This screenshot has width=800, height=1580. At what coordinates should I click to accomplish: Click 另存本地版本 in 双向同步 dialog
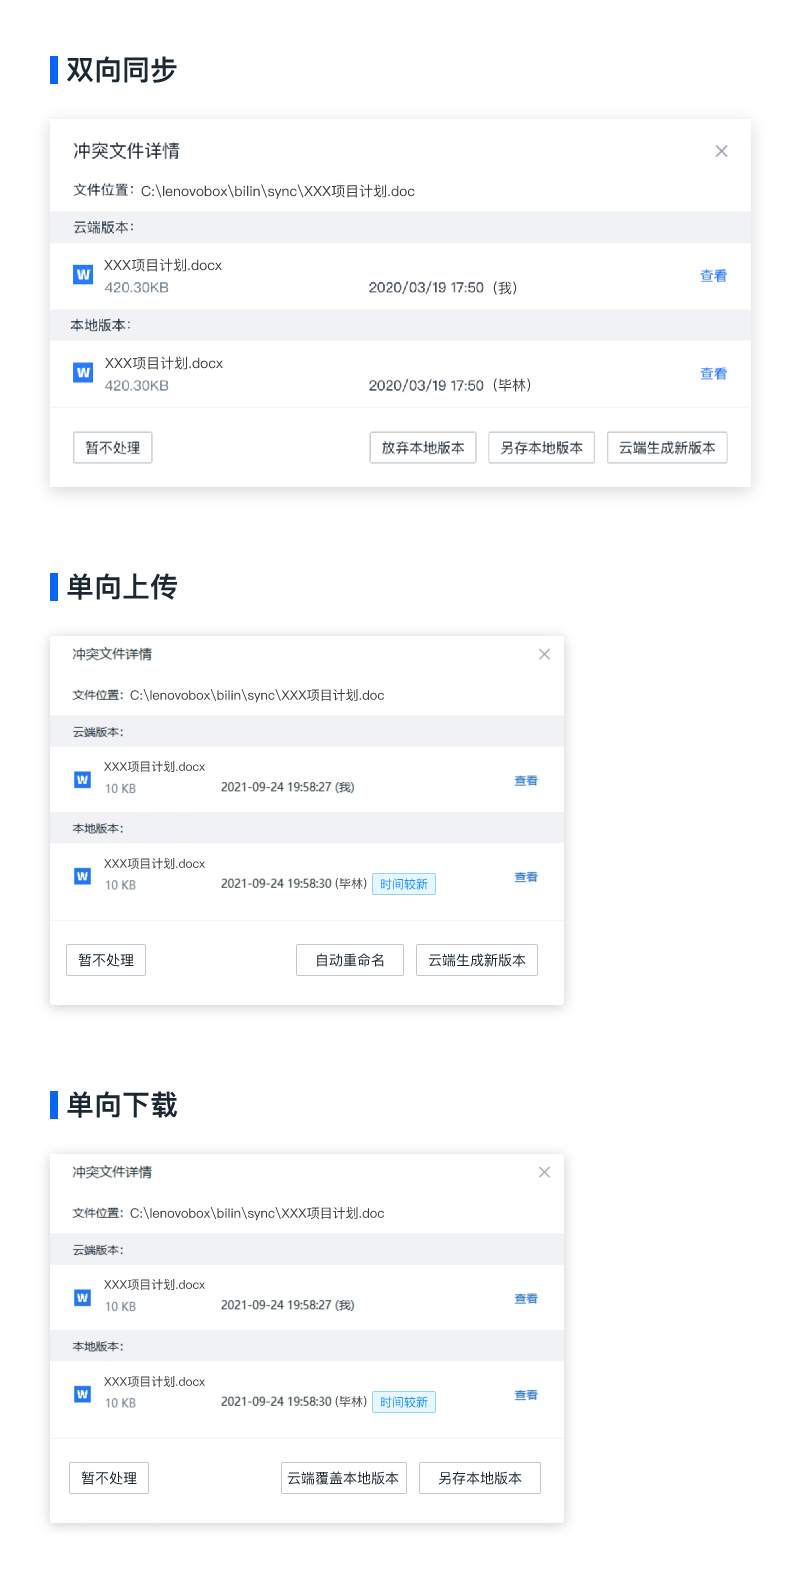(x=542, y=448)
